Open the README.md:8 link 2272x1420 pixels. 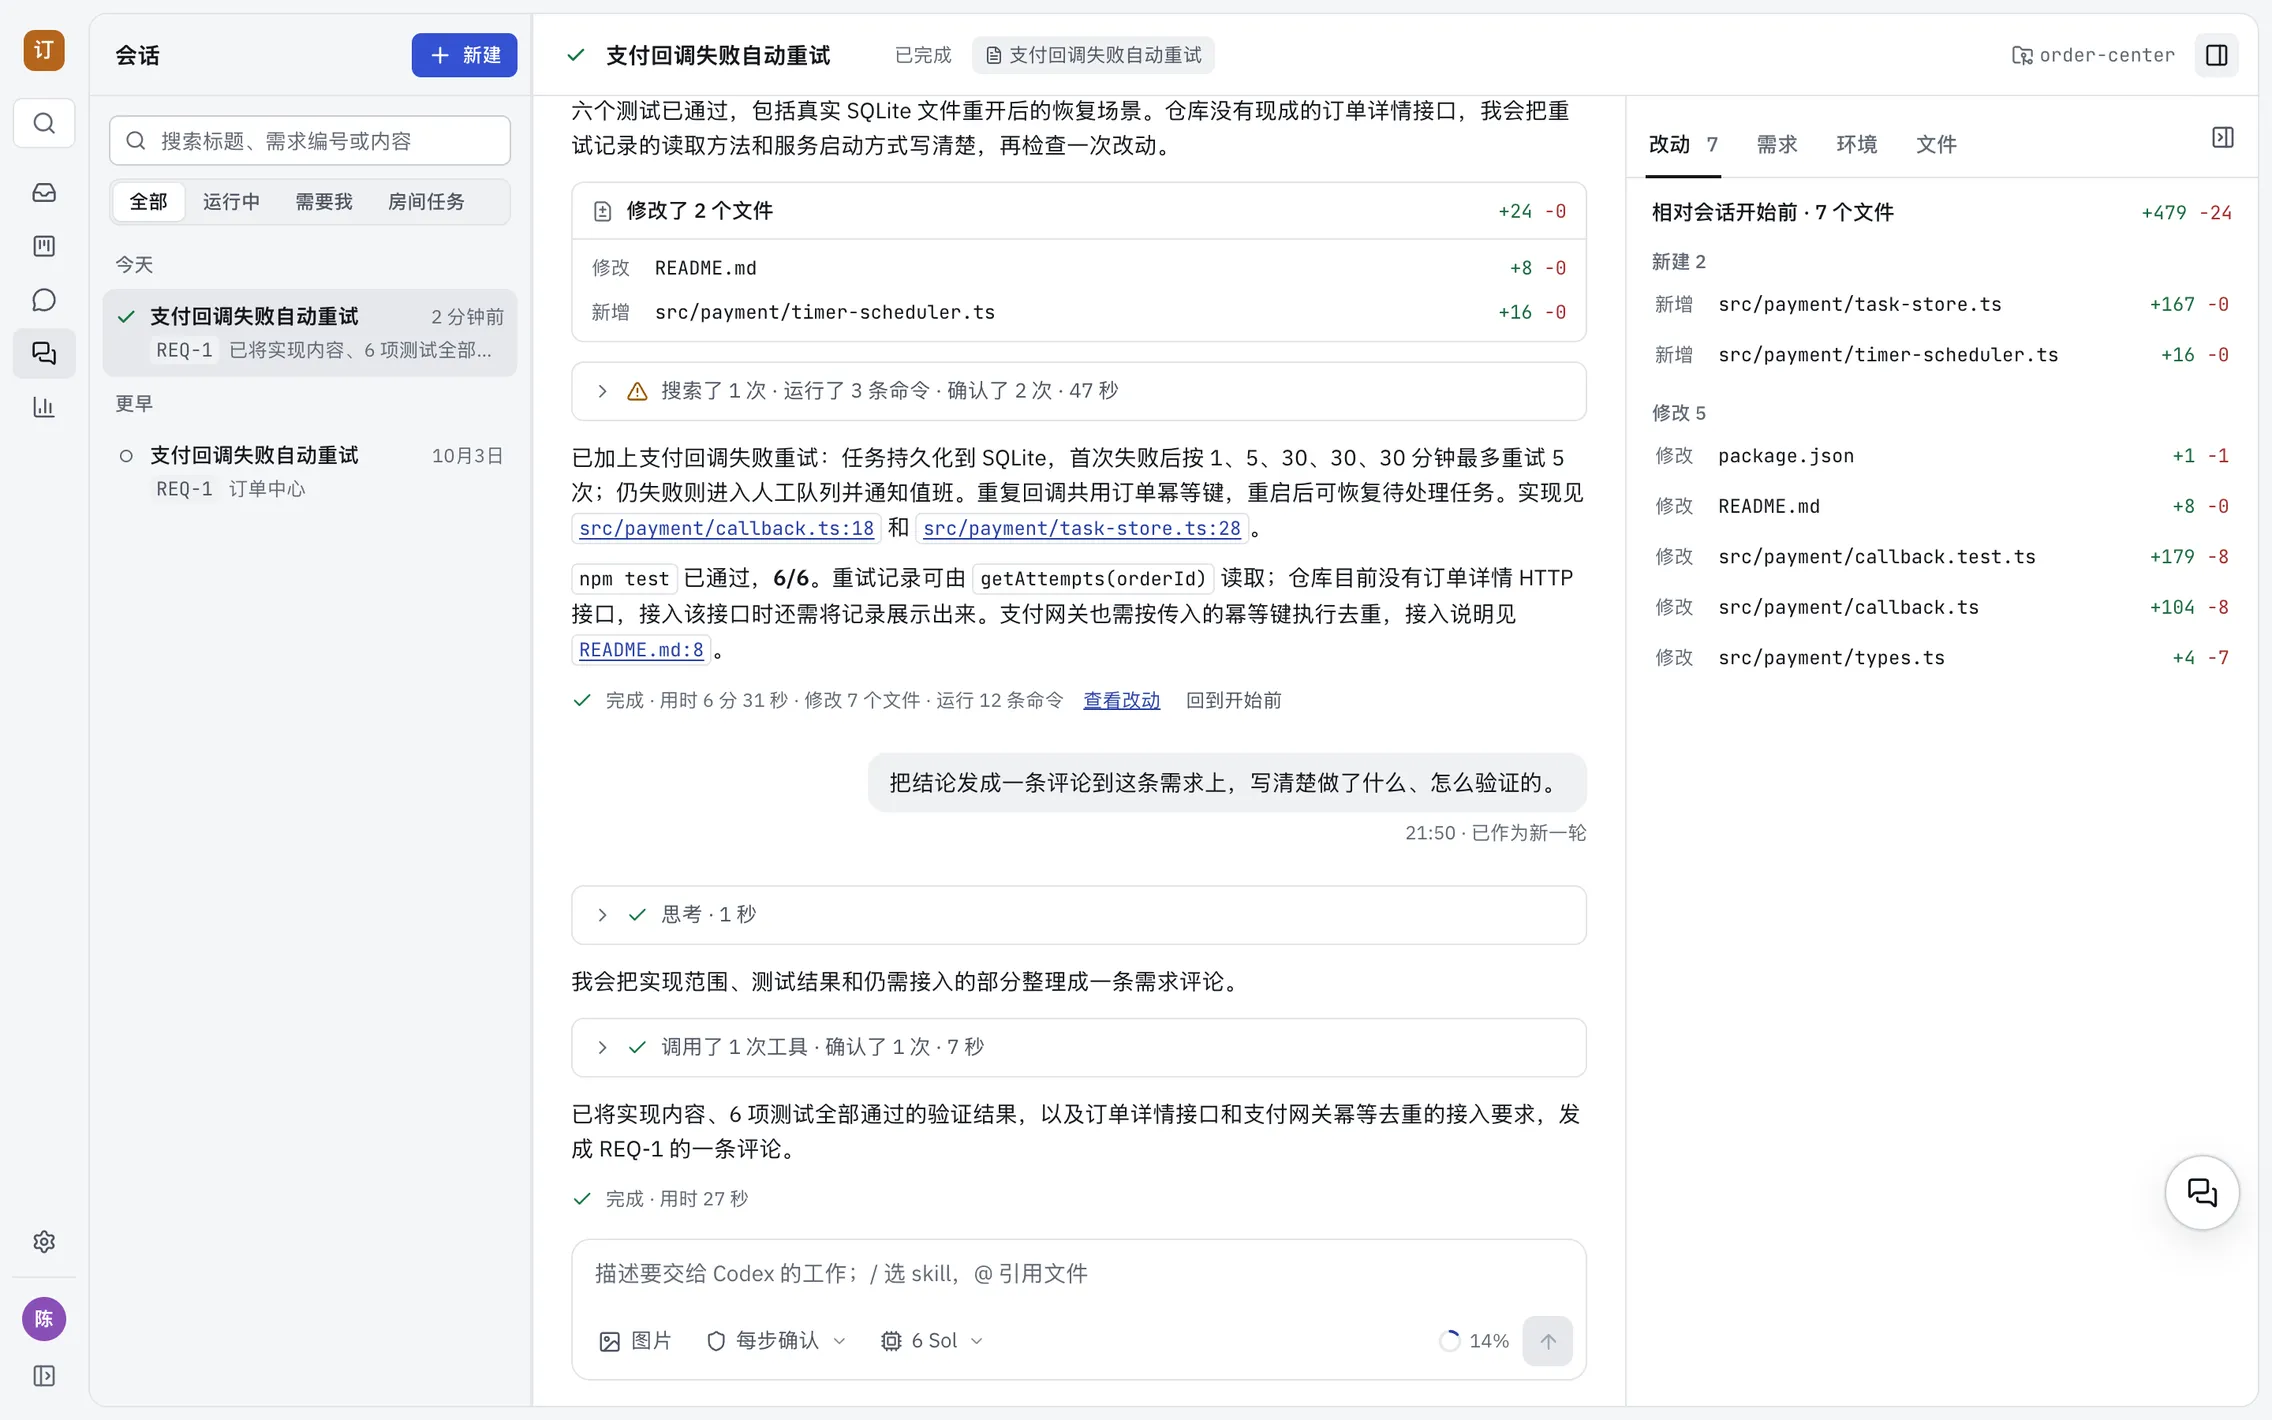(x=641, y=650)
